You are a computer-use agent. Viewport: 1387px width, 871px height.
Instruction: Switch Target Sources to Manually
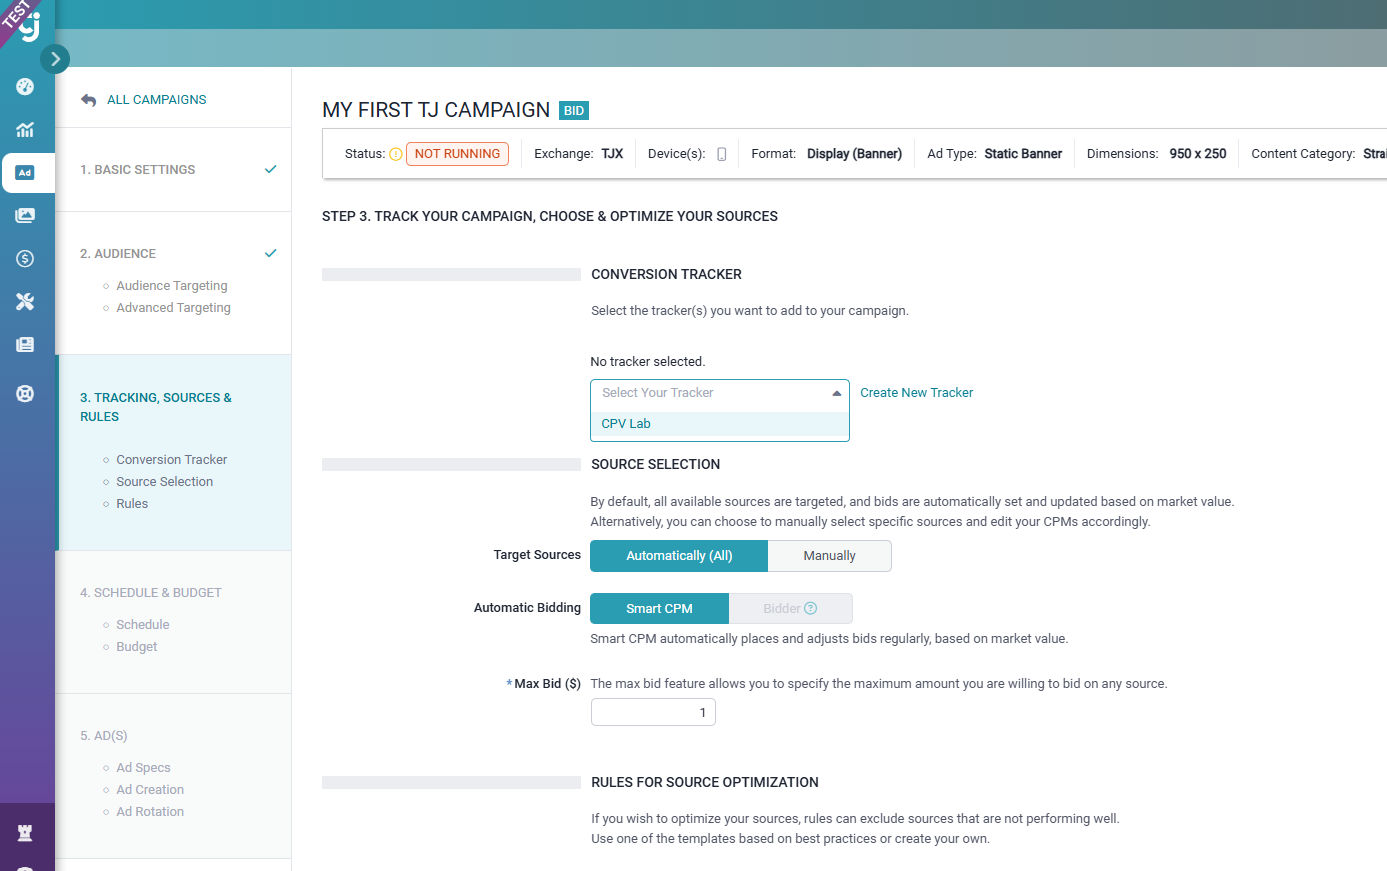829,555
